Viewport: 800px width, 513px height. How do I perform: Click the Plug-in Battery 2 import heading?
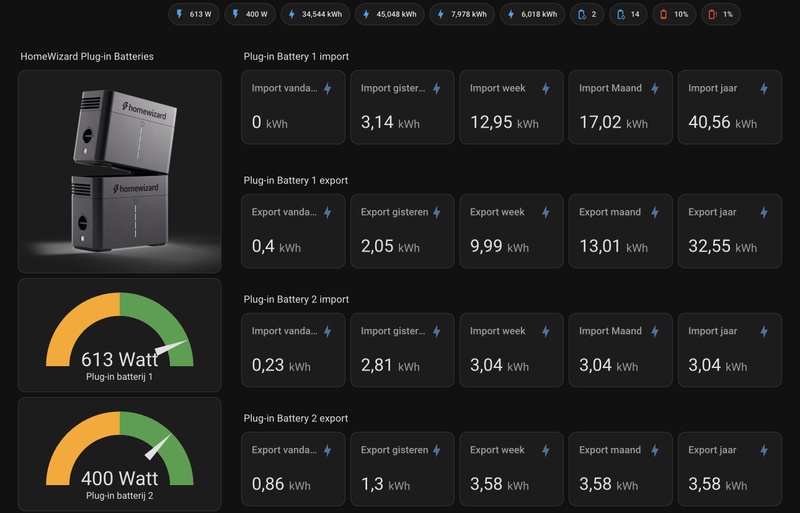coord(296,300)
